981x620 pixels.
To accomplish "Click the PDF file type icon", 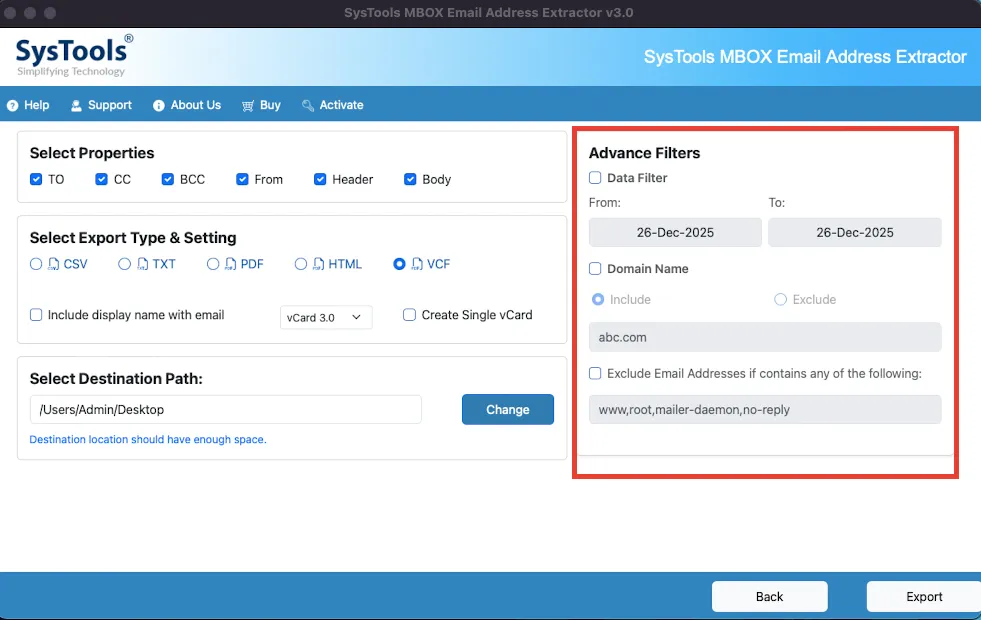I will (231, 264).
